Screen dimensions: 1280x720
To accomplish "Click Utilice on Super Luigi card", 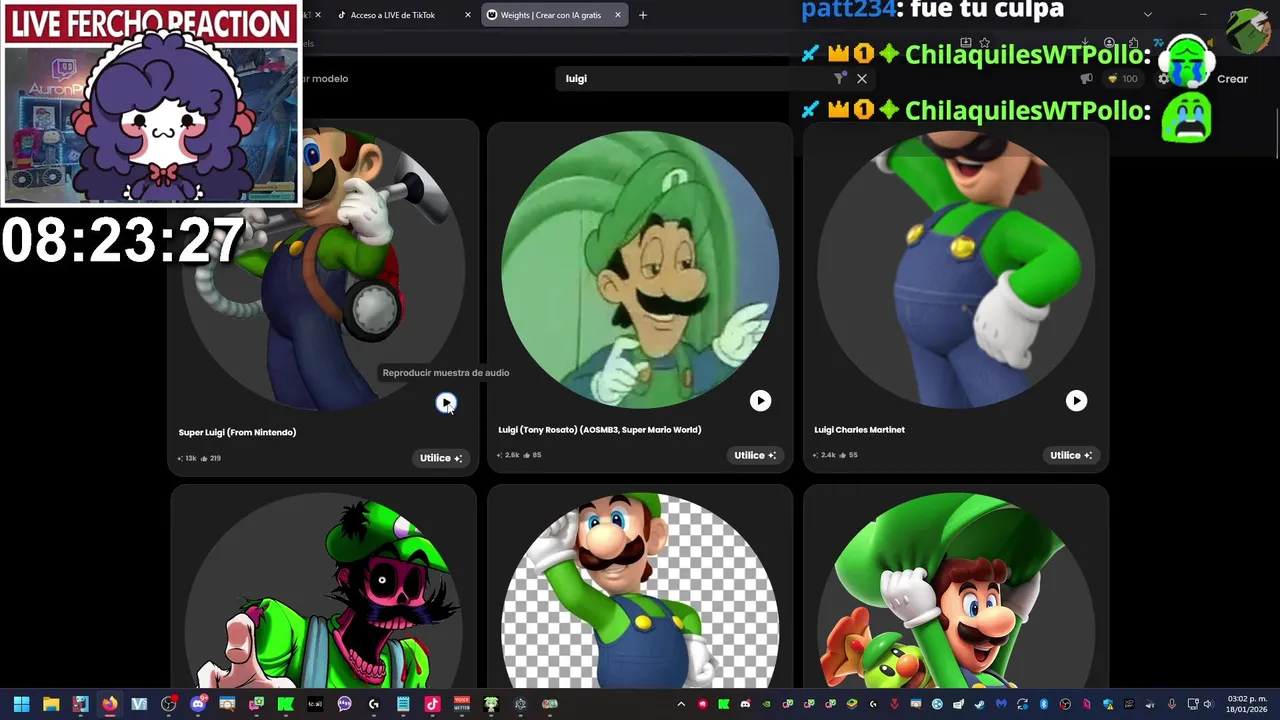I will 440,458.
